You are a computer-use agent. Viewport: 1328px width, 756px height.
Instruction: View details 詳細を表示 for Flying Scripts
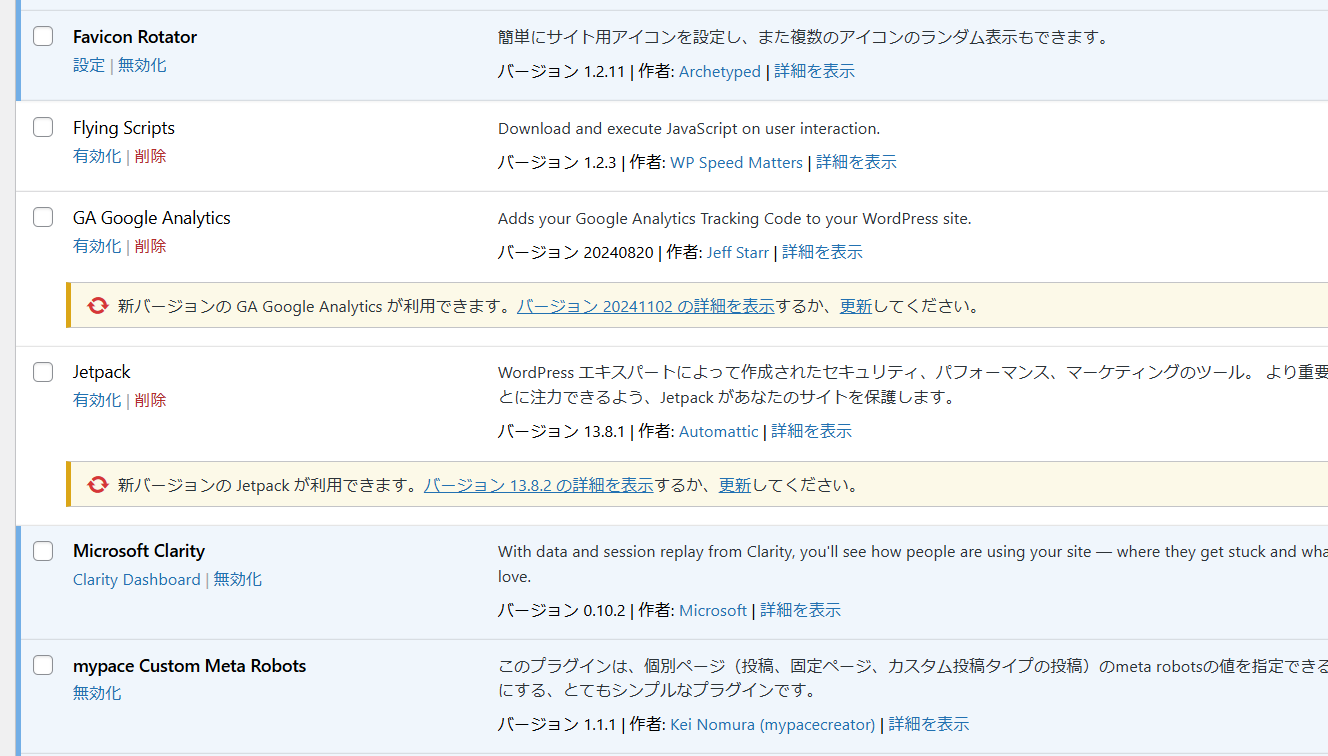(x=856, y=162)
